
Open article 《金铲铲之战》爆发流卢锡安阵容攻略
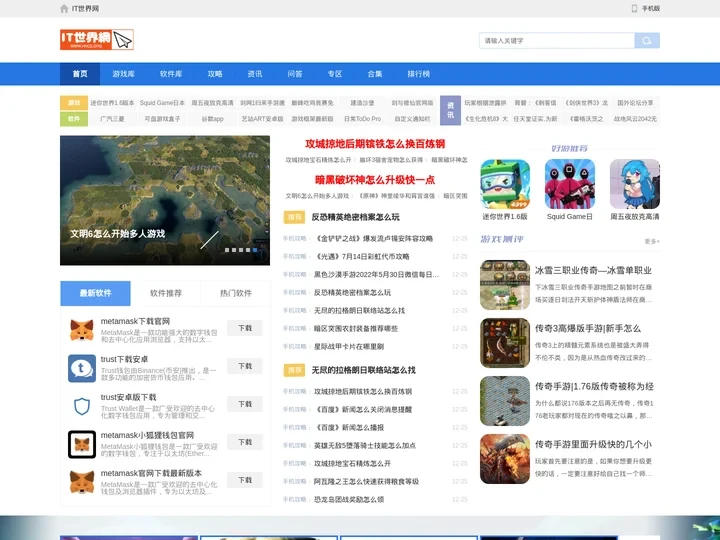click(373, 239)
